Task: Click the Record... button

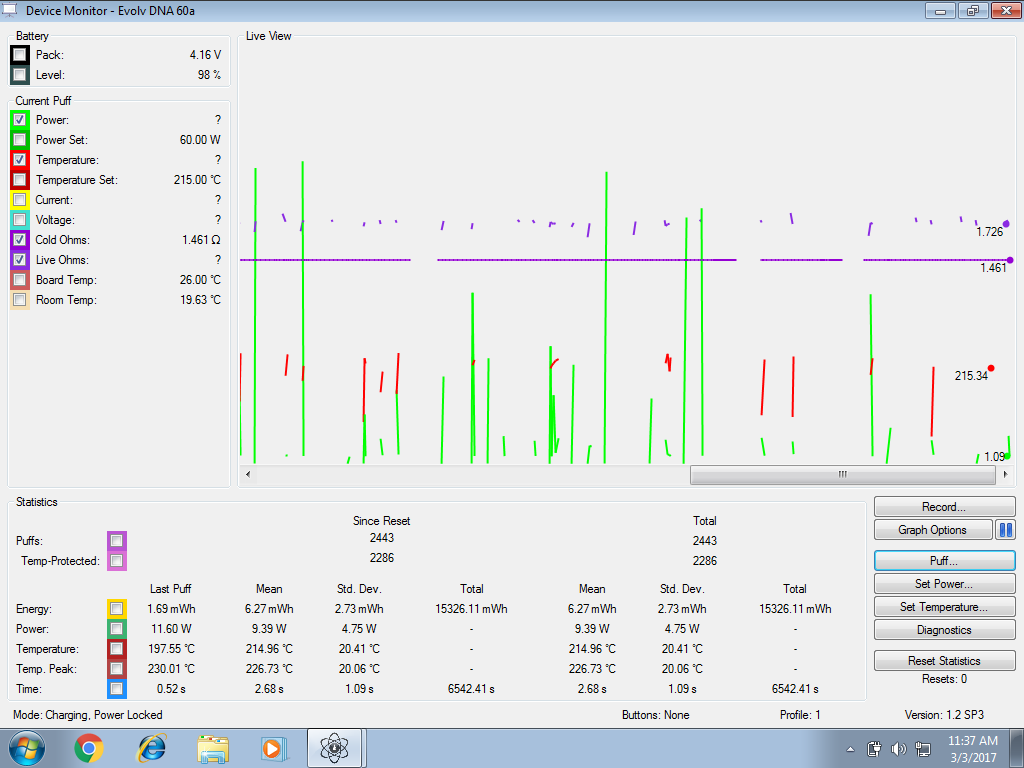Action: 944,507
